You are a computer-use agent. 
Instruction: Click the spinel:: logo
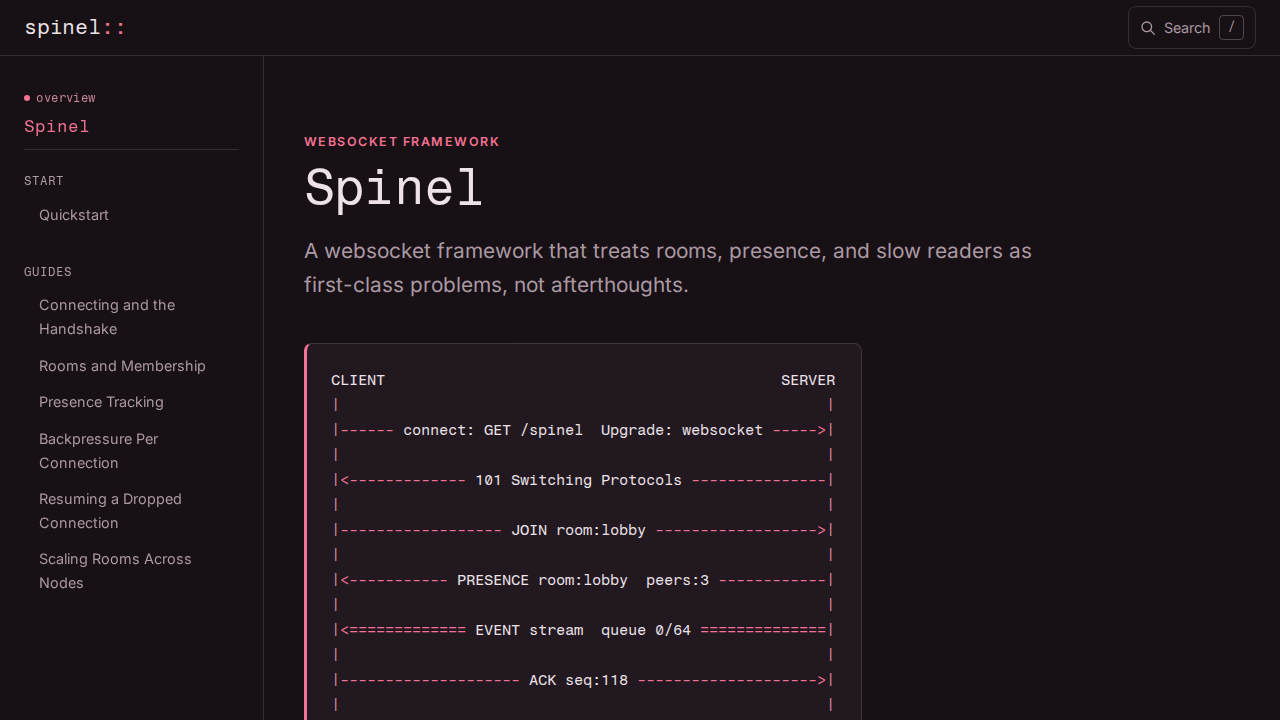(75, 27)
